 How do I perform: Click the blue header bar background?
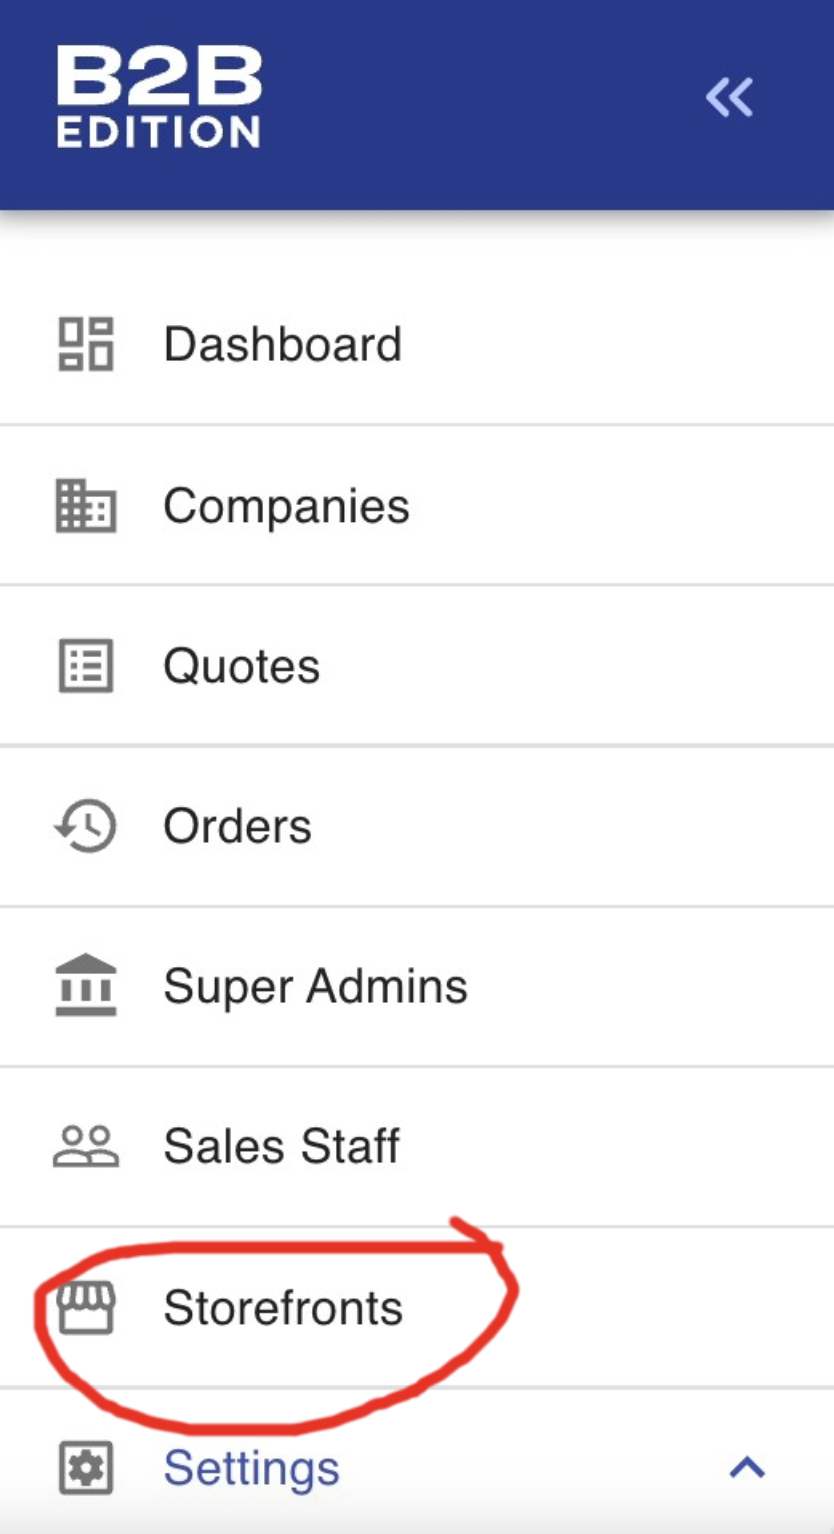click(x=480, y=100)
